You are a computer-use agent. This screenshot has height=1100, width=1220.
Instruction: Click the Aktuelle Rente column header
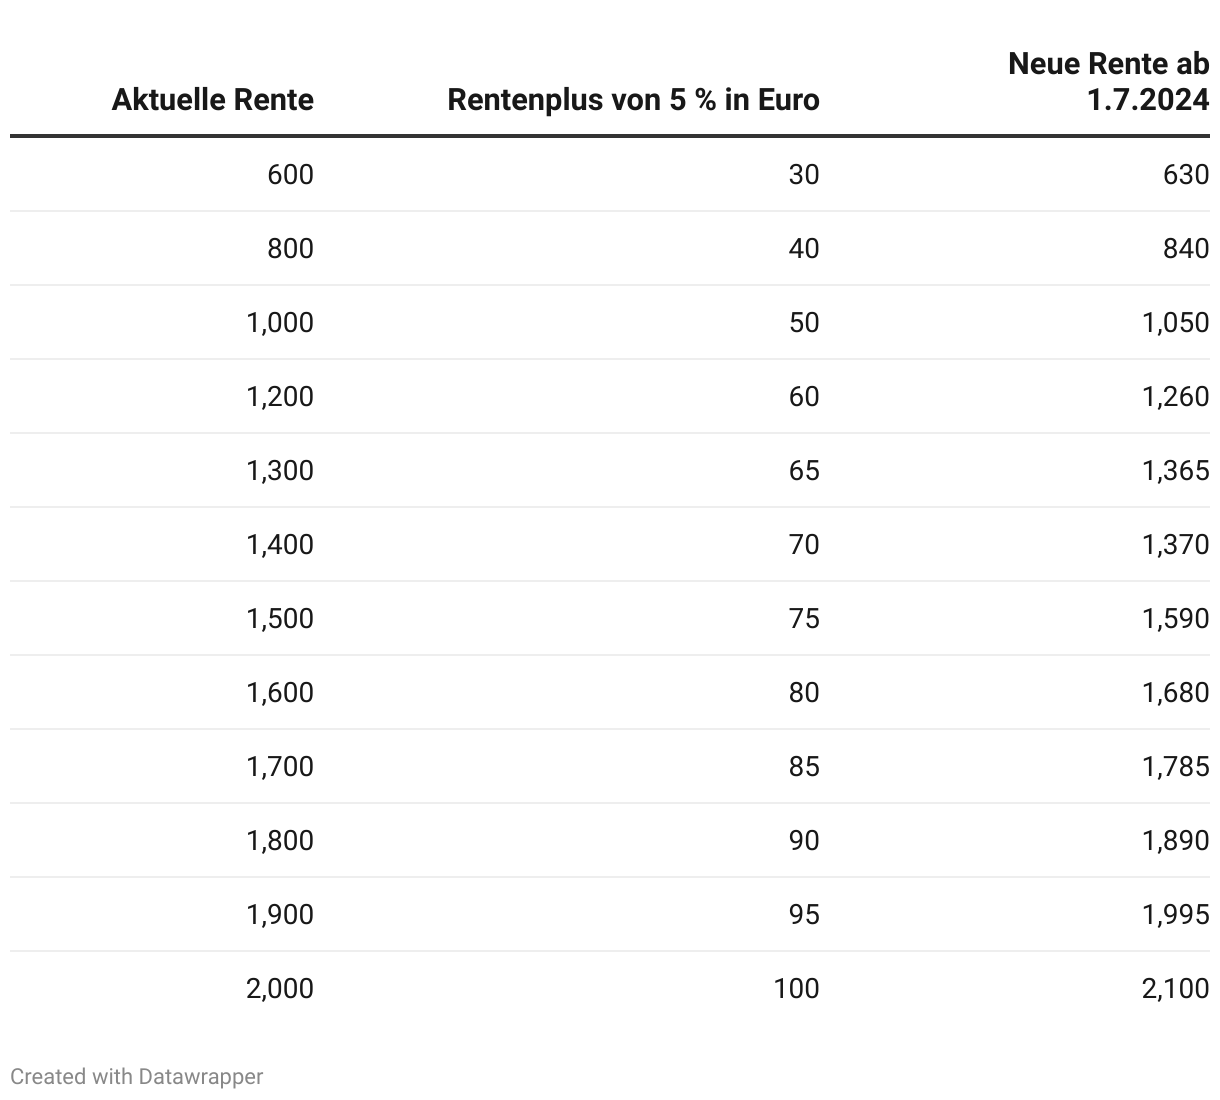coord(212,100)
